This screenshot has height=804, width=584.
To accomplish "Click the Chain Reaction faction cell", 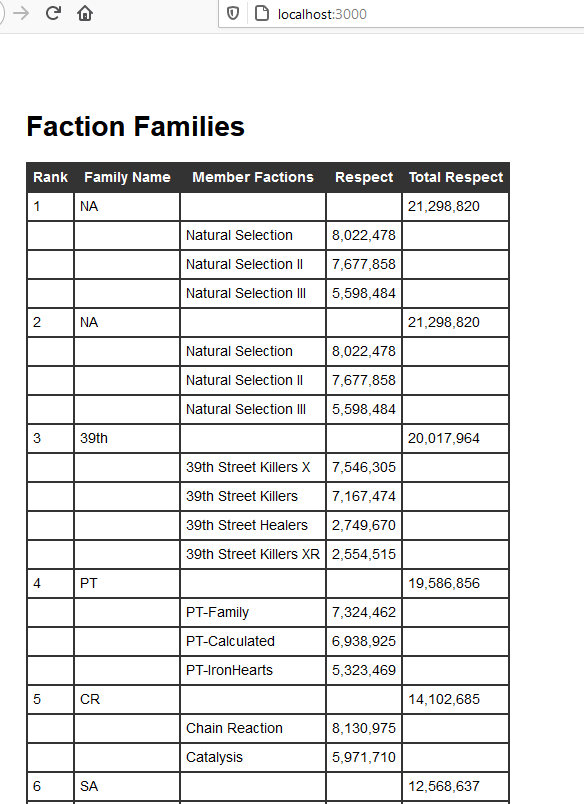I will coord(253,728).
